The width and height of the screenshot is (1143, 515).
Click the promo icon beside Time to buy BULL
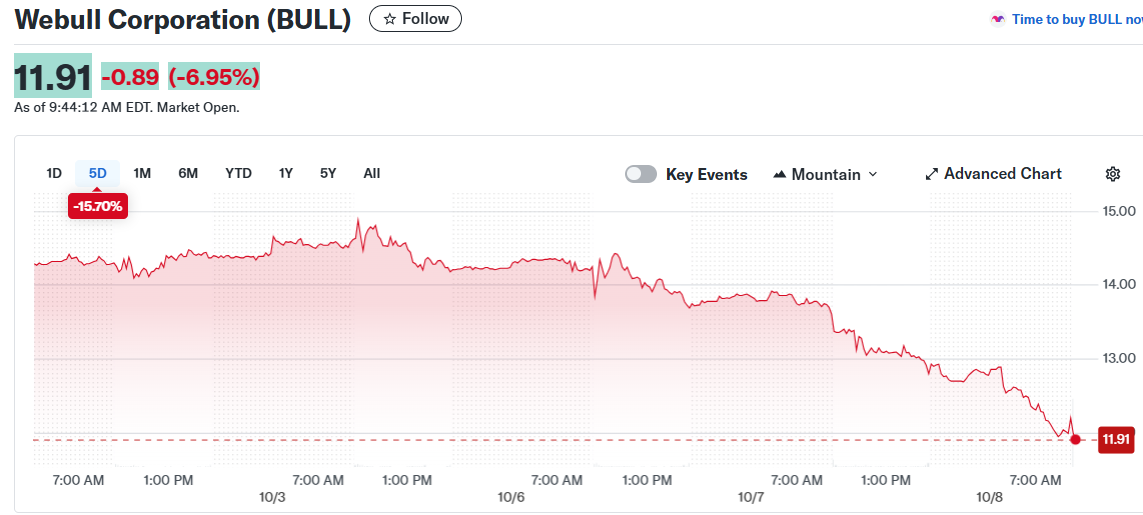click(997, 19)
